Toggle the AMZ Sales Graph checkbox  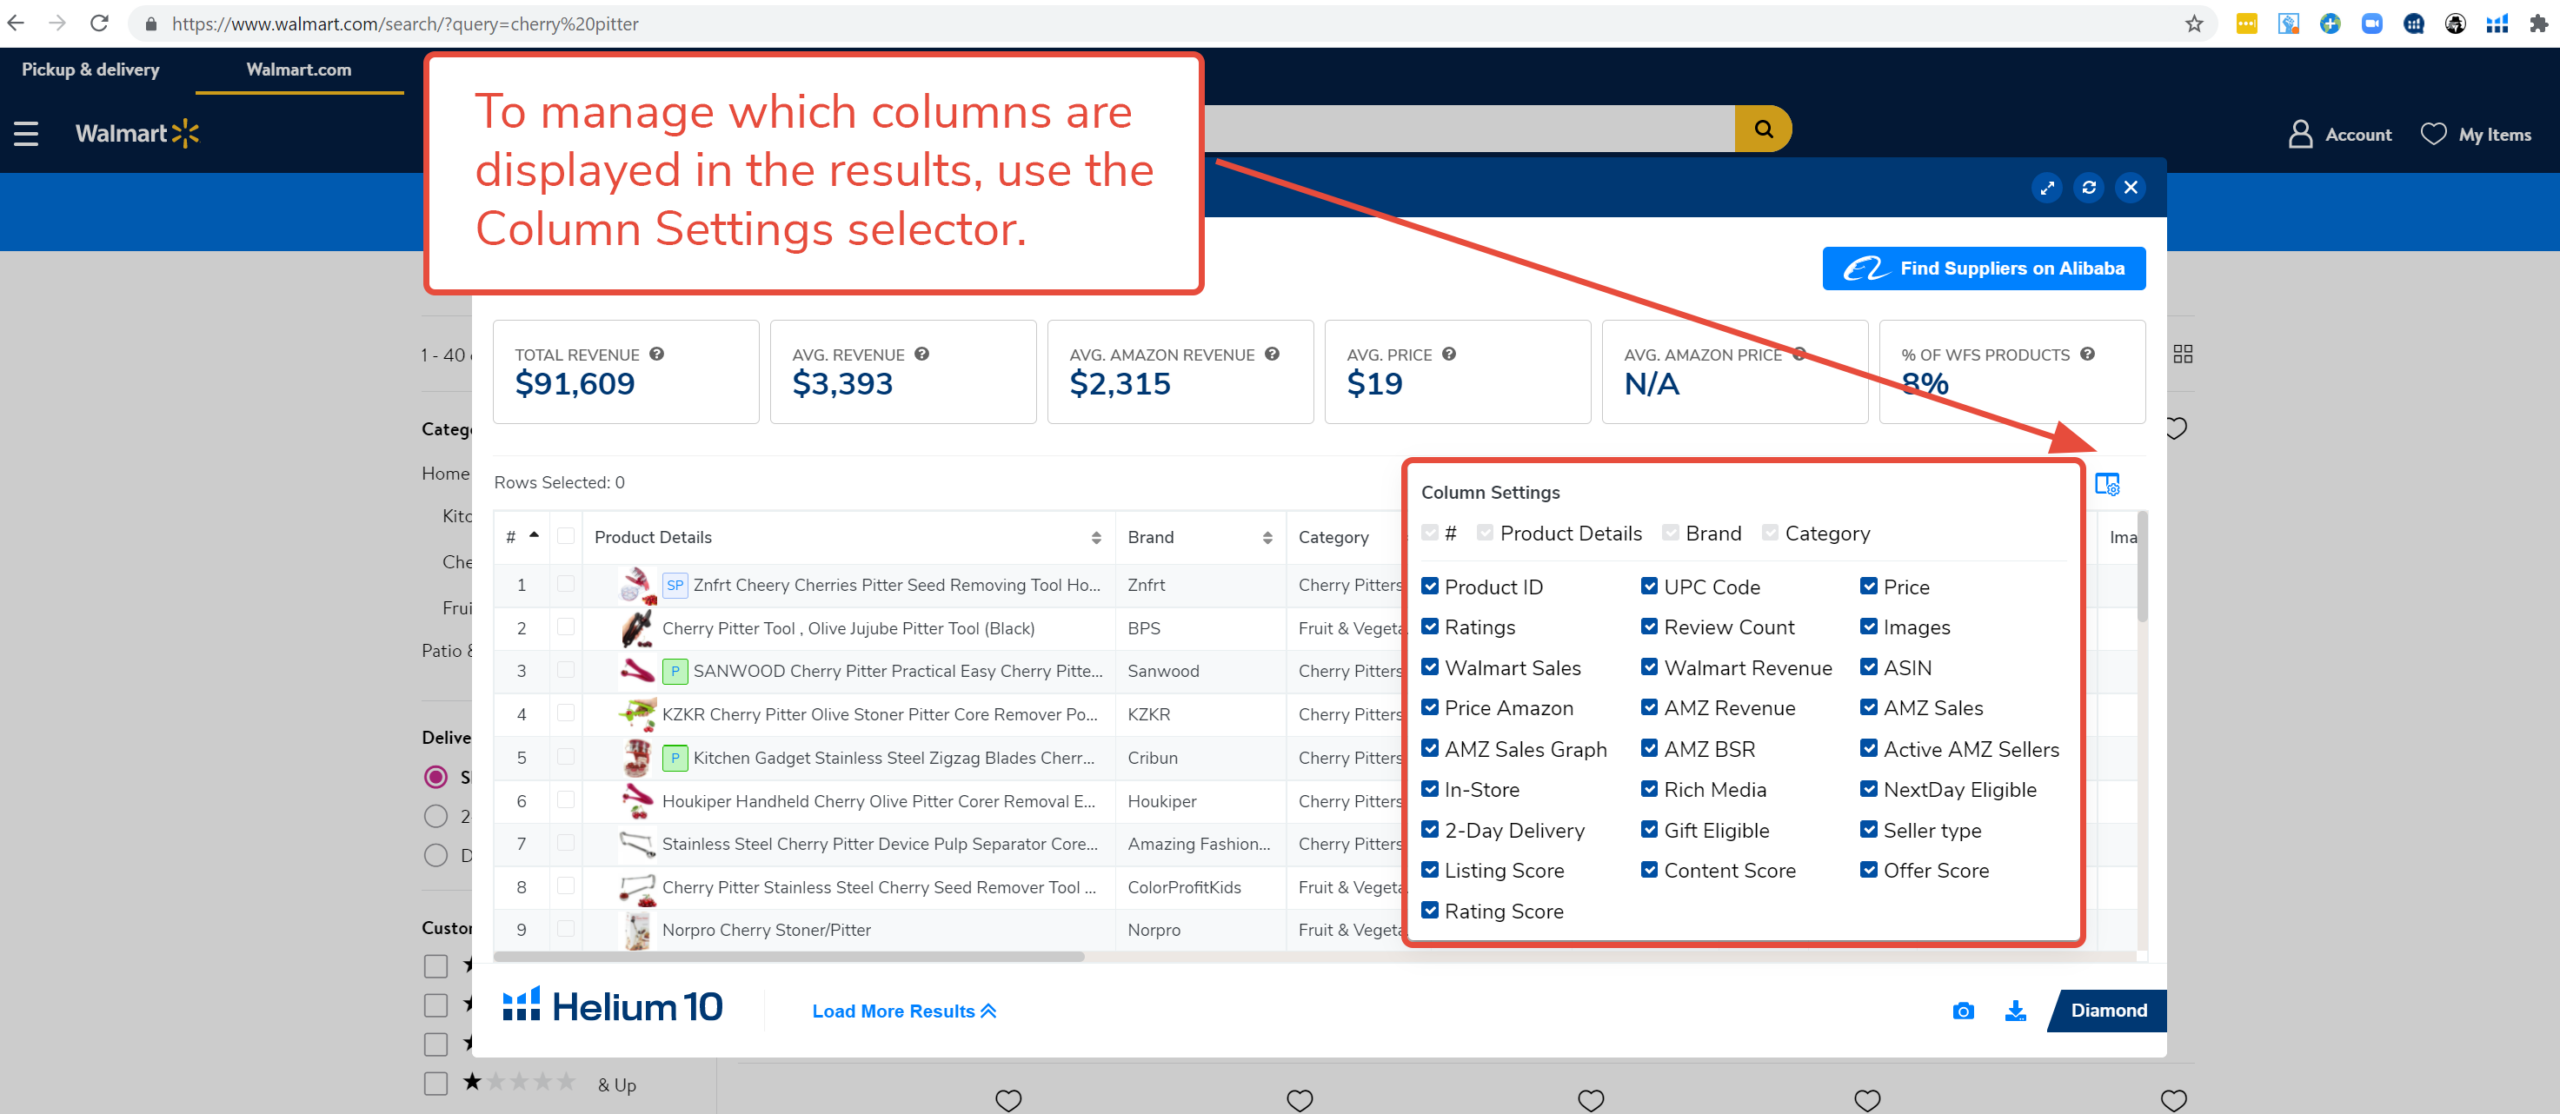(x=1430, y=749)
